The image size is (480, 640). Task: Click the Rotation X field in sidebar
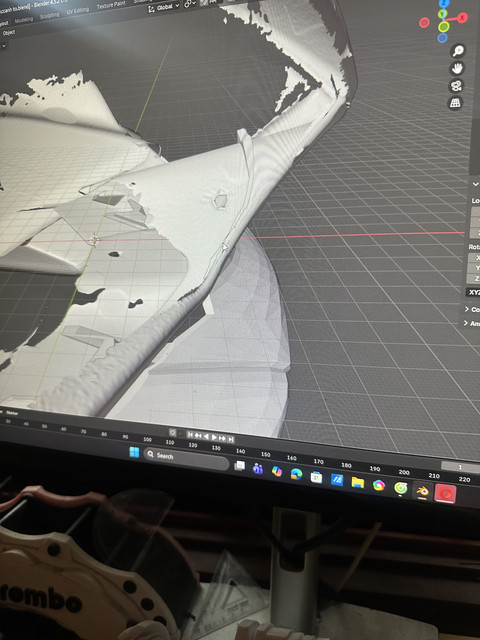[474, 258]
